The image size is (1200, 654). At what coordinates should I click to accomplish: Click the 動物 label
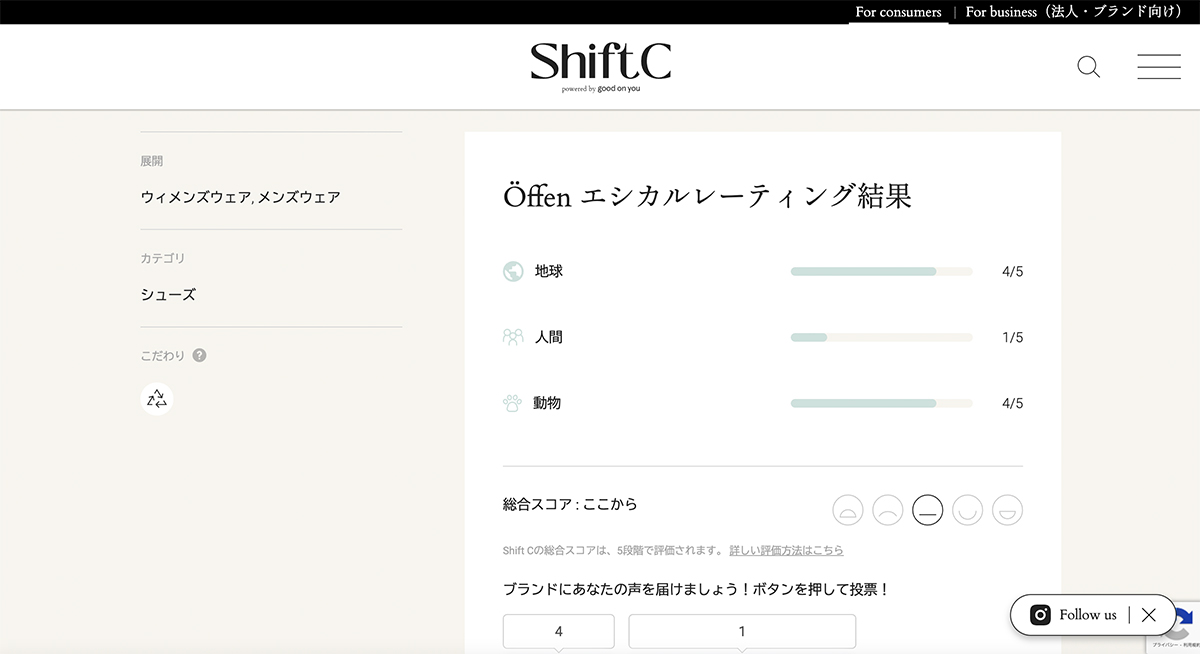pos(547,403)
